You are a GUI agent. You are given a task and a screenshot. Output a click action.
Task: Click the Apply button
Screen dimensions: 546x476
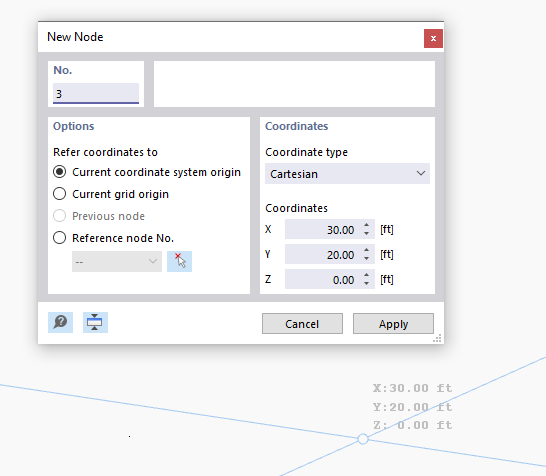point(393,323)
